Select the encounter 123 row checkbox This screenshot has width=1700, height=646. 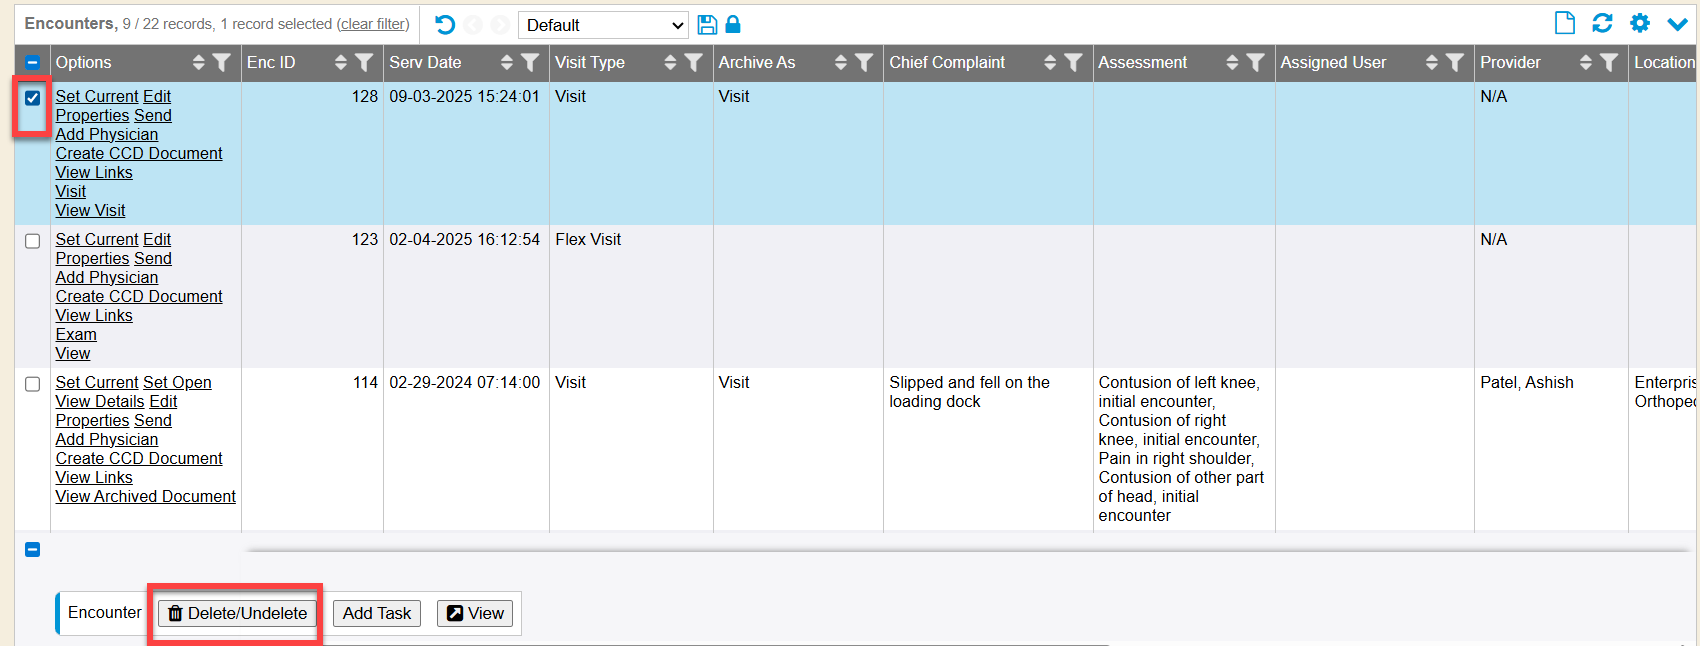click(33, 241)
